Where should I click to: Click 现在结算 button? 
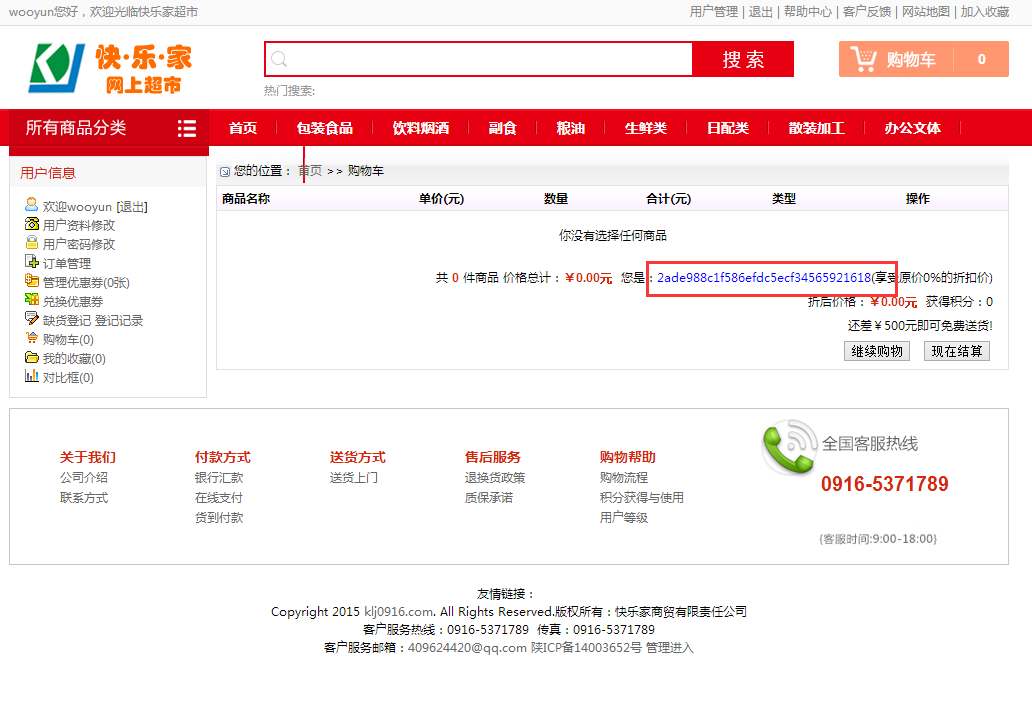(956, 351)
